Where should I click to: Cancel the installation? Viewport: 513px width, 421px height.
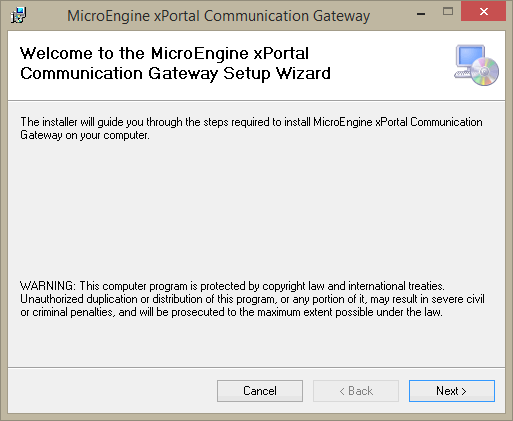[x=260, y=391]
